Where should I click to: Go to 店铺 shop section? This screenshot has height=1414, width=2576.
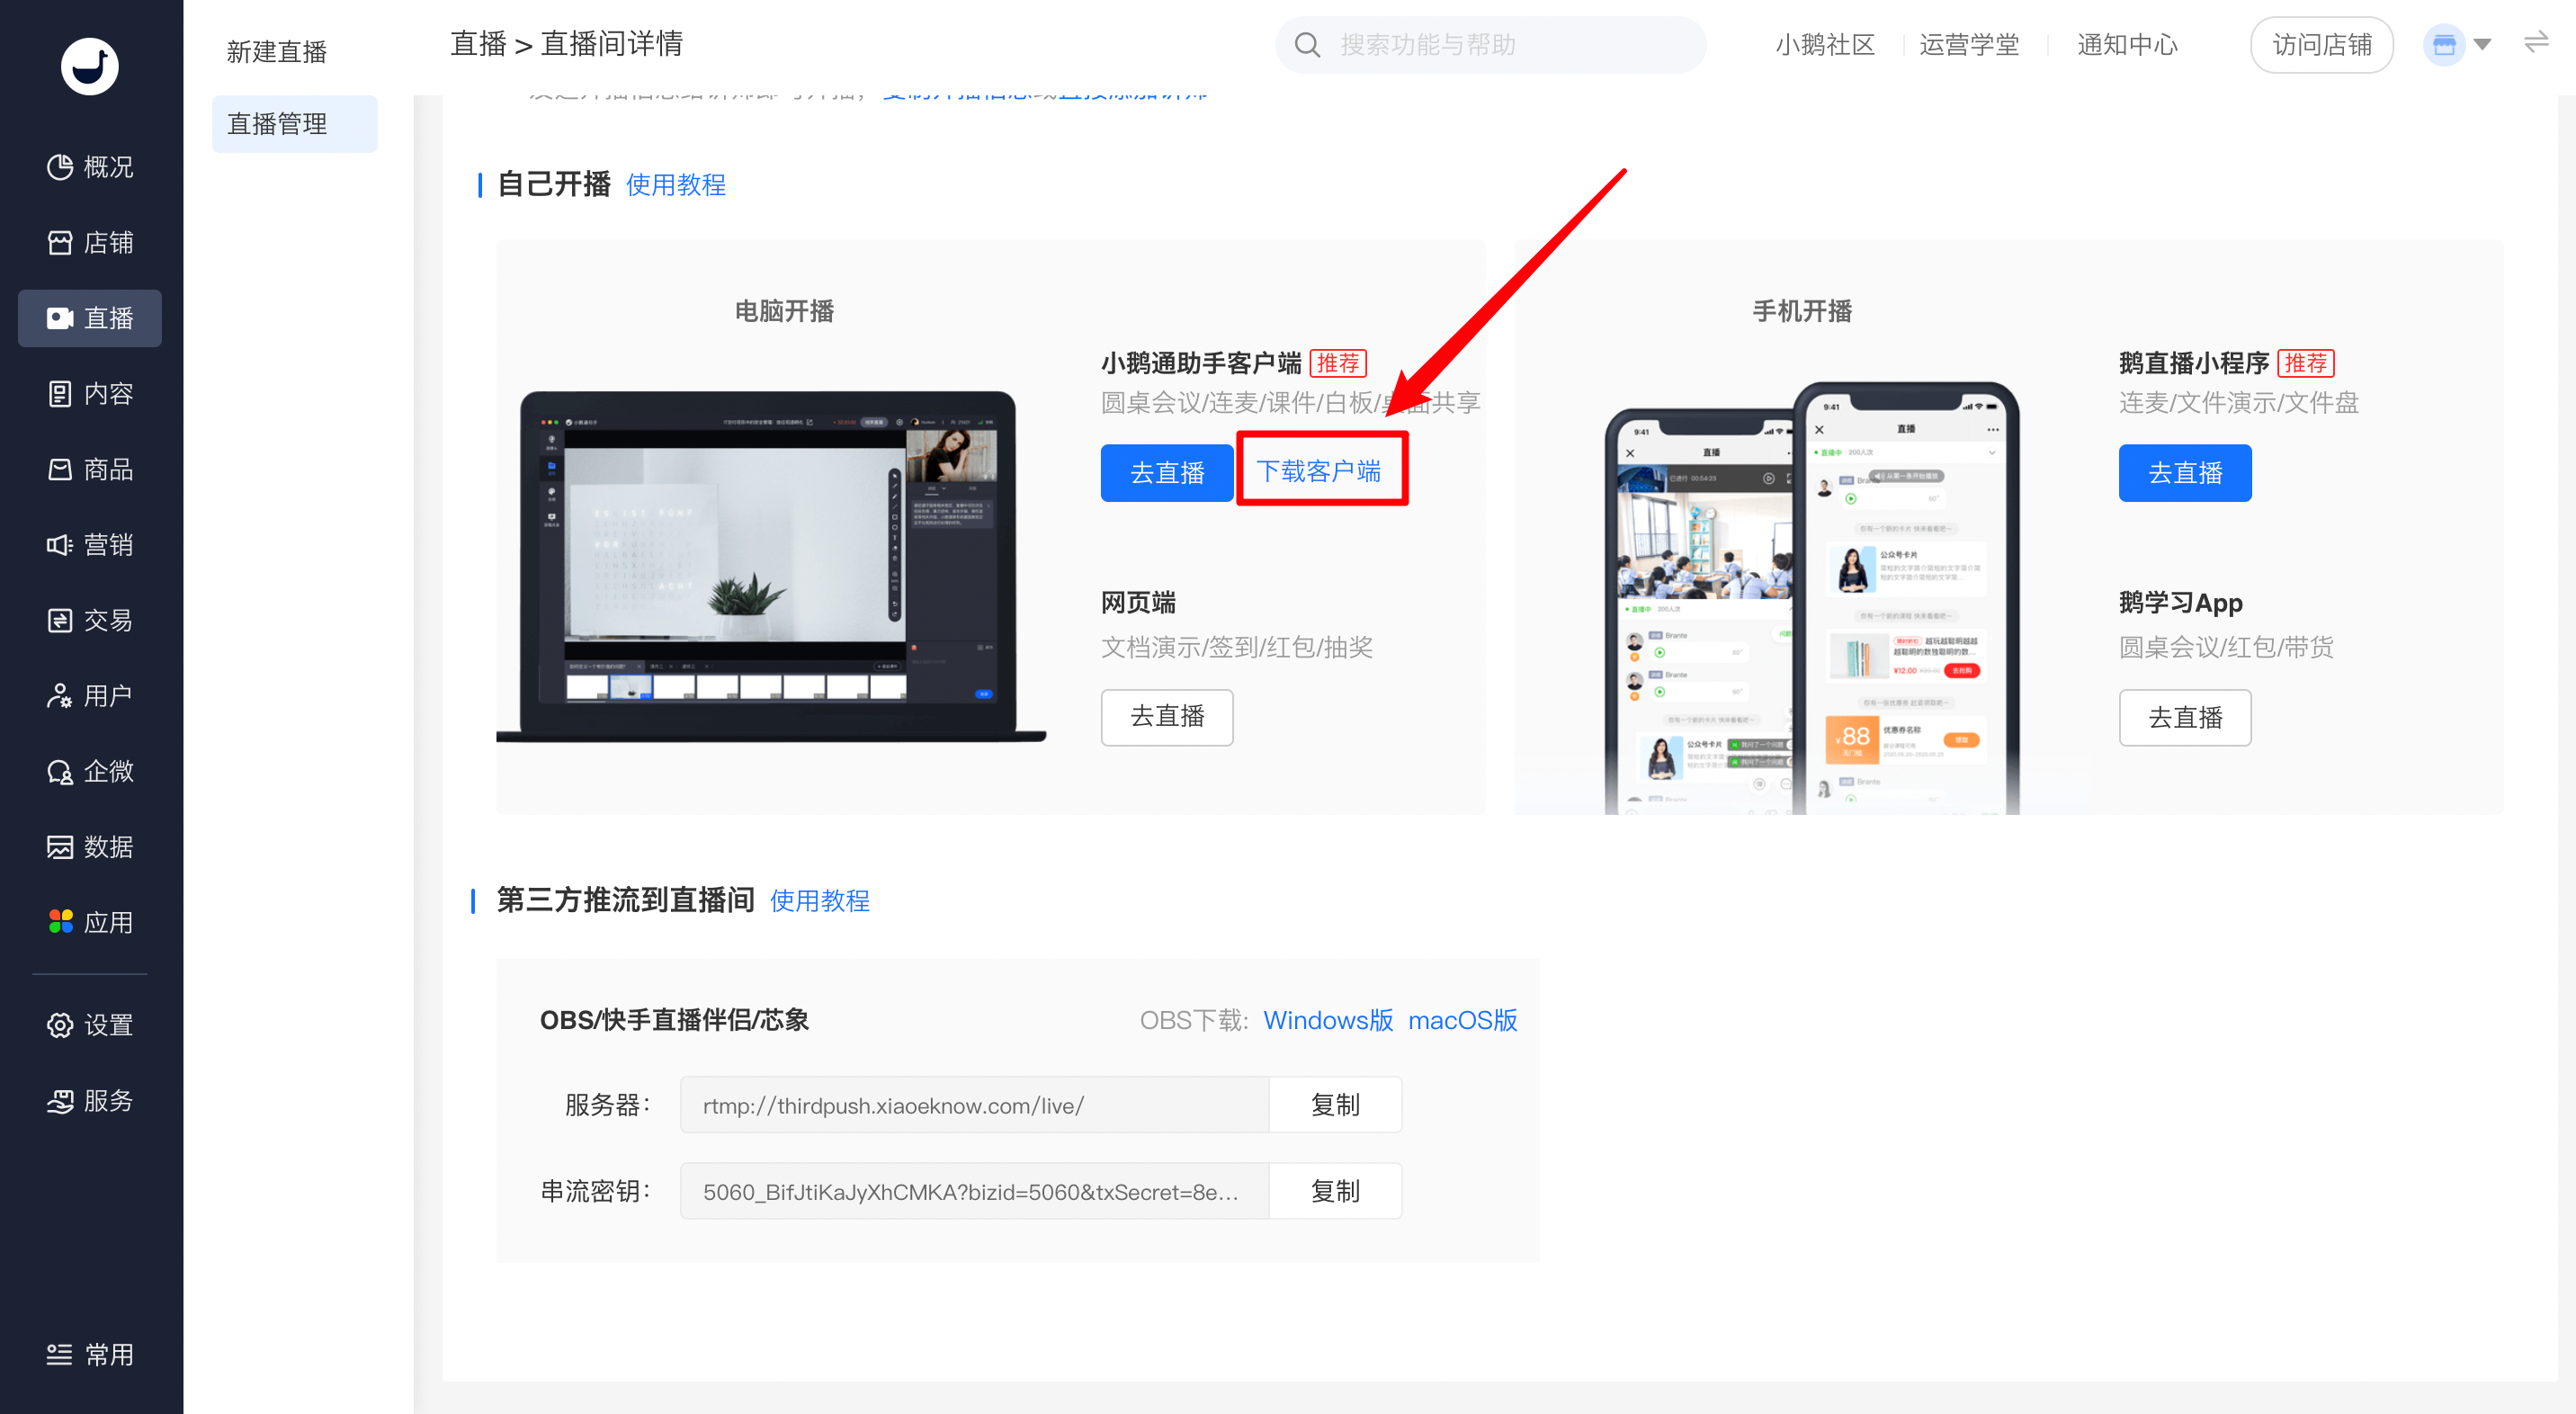[90, 242]
